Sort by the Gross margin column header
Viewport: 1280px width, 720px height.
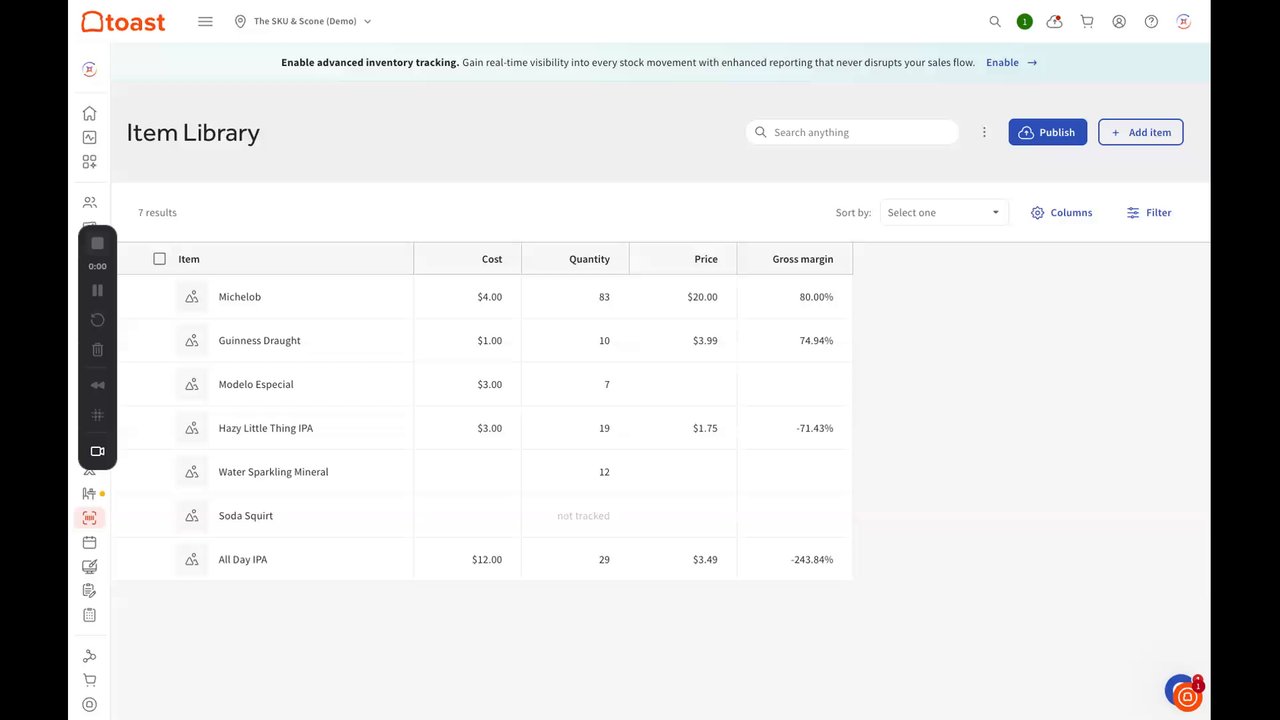coord(802,259)
